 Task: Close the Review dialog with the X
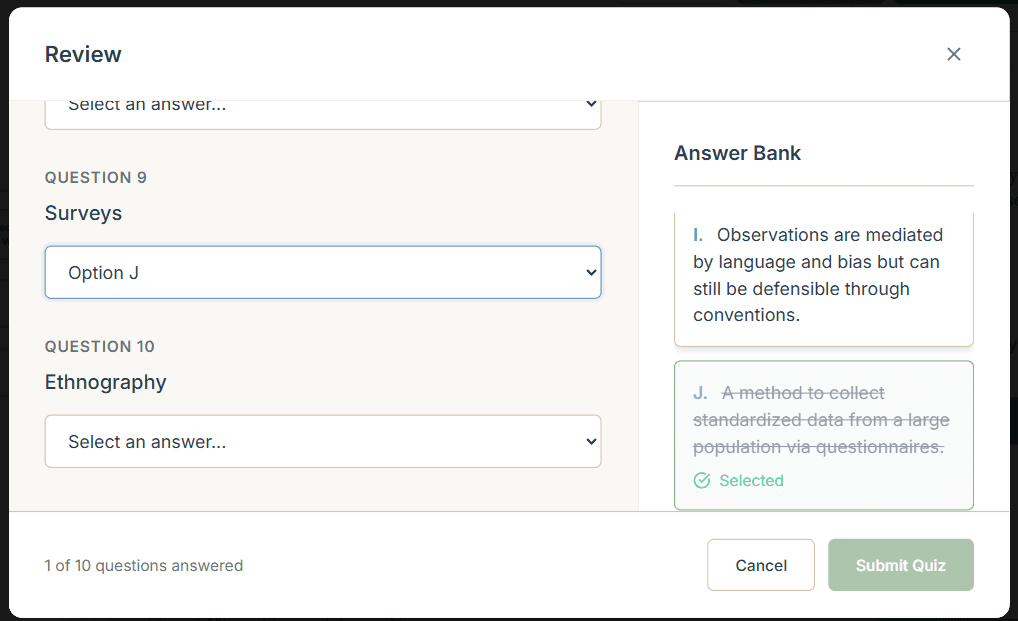coord(953,54)
